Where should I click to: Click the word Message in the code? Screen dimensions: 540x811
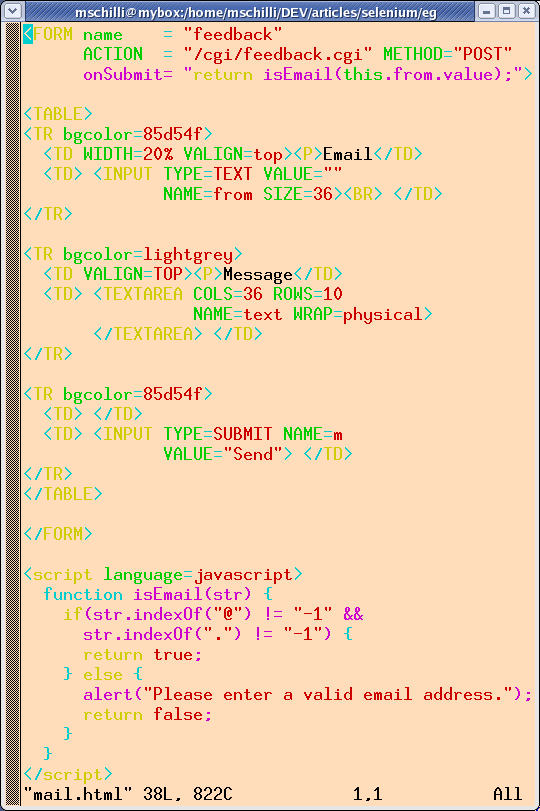point(258,274)
